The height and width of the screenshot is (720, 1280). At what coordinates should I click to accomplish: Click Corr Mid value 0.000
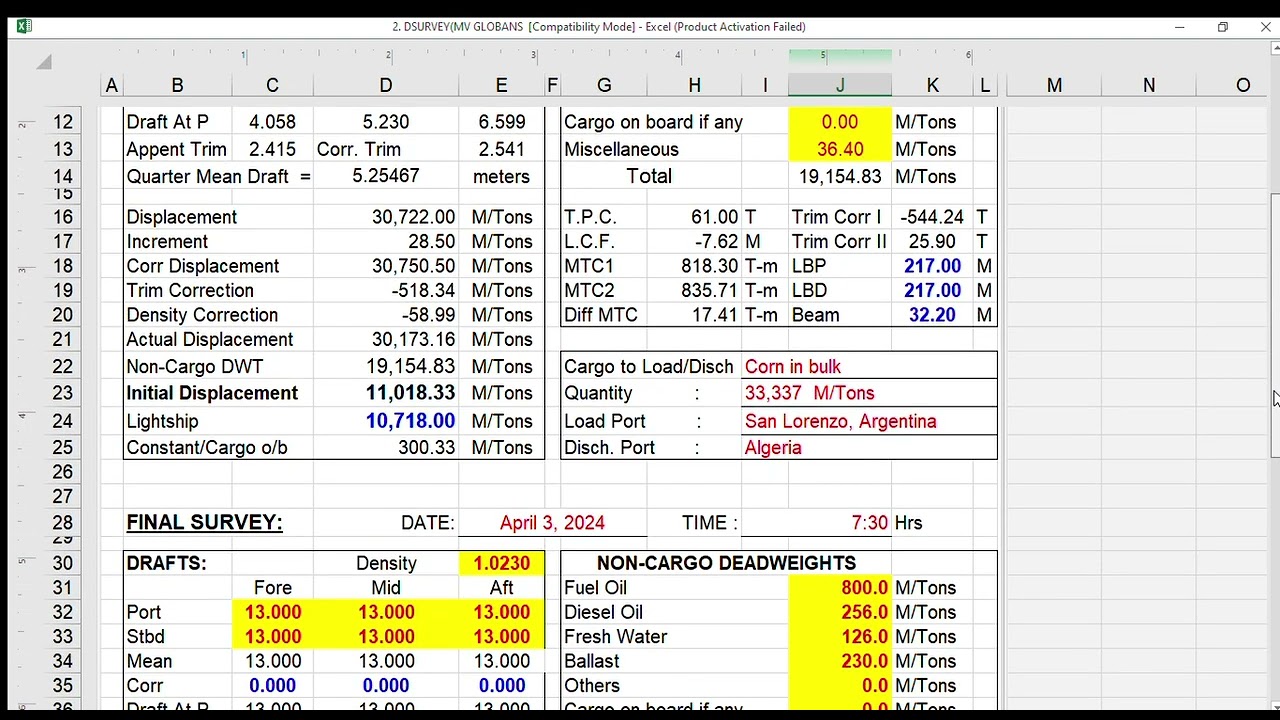(x=386, y=686)
